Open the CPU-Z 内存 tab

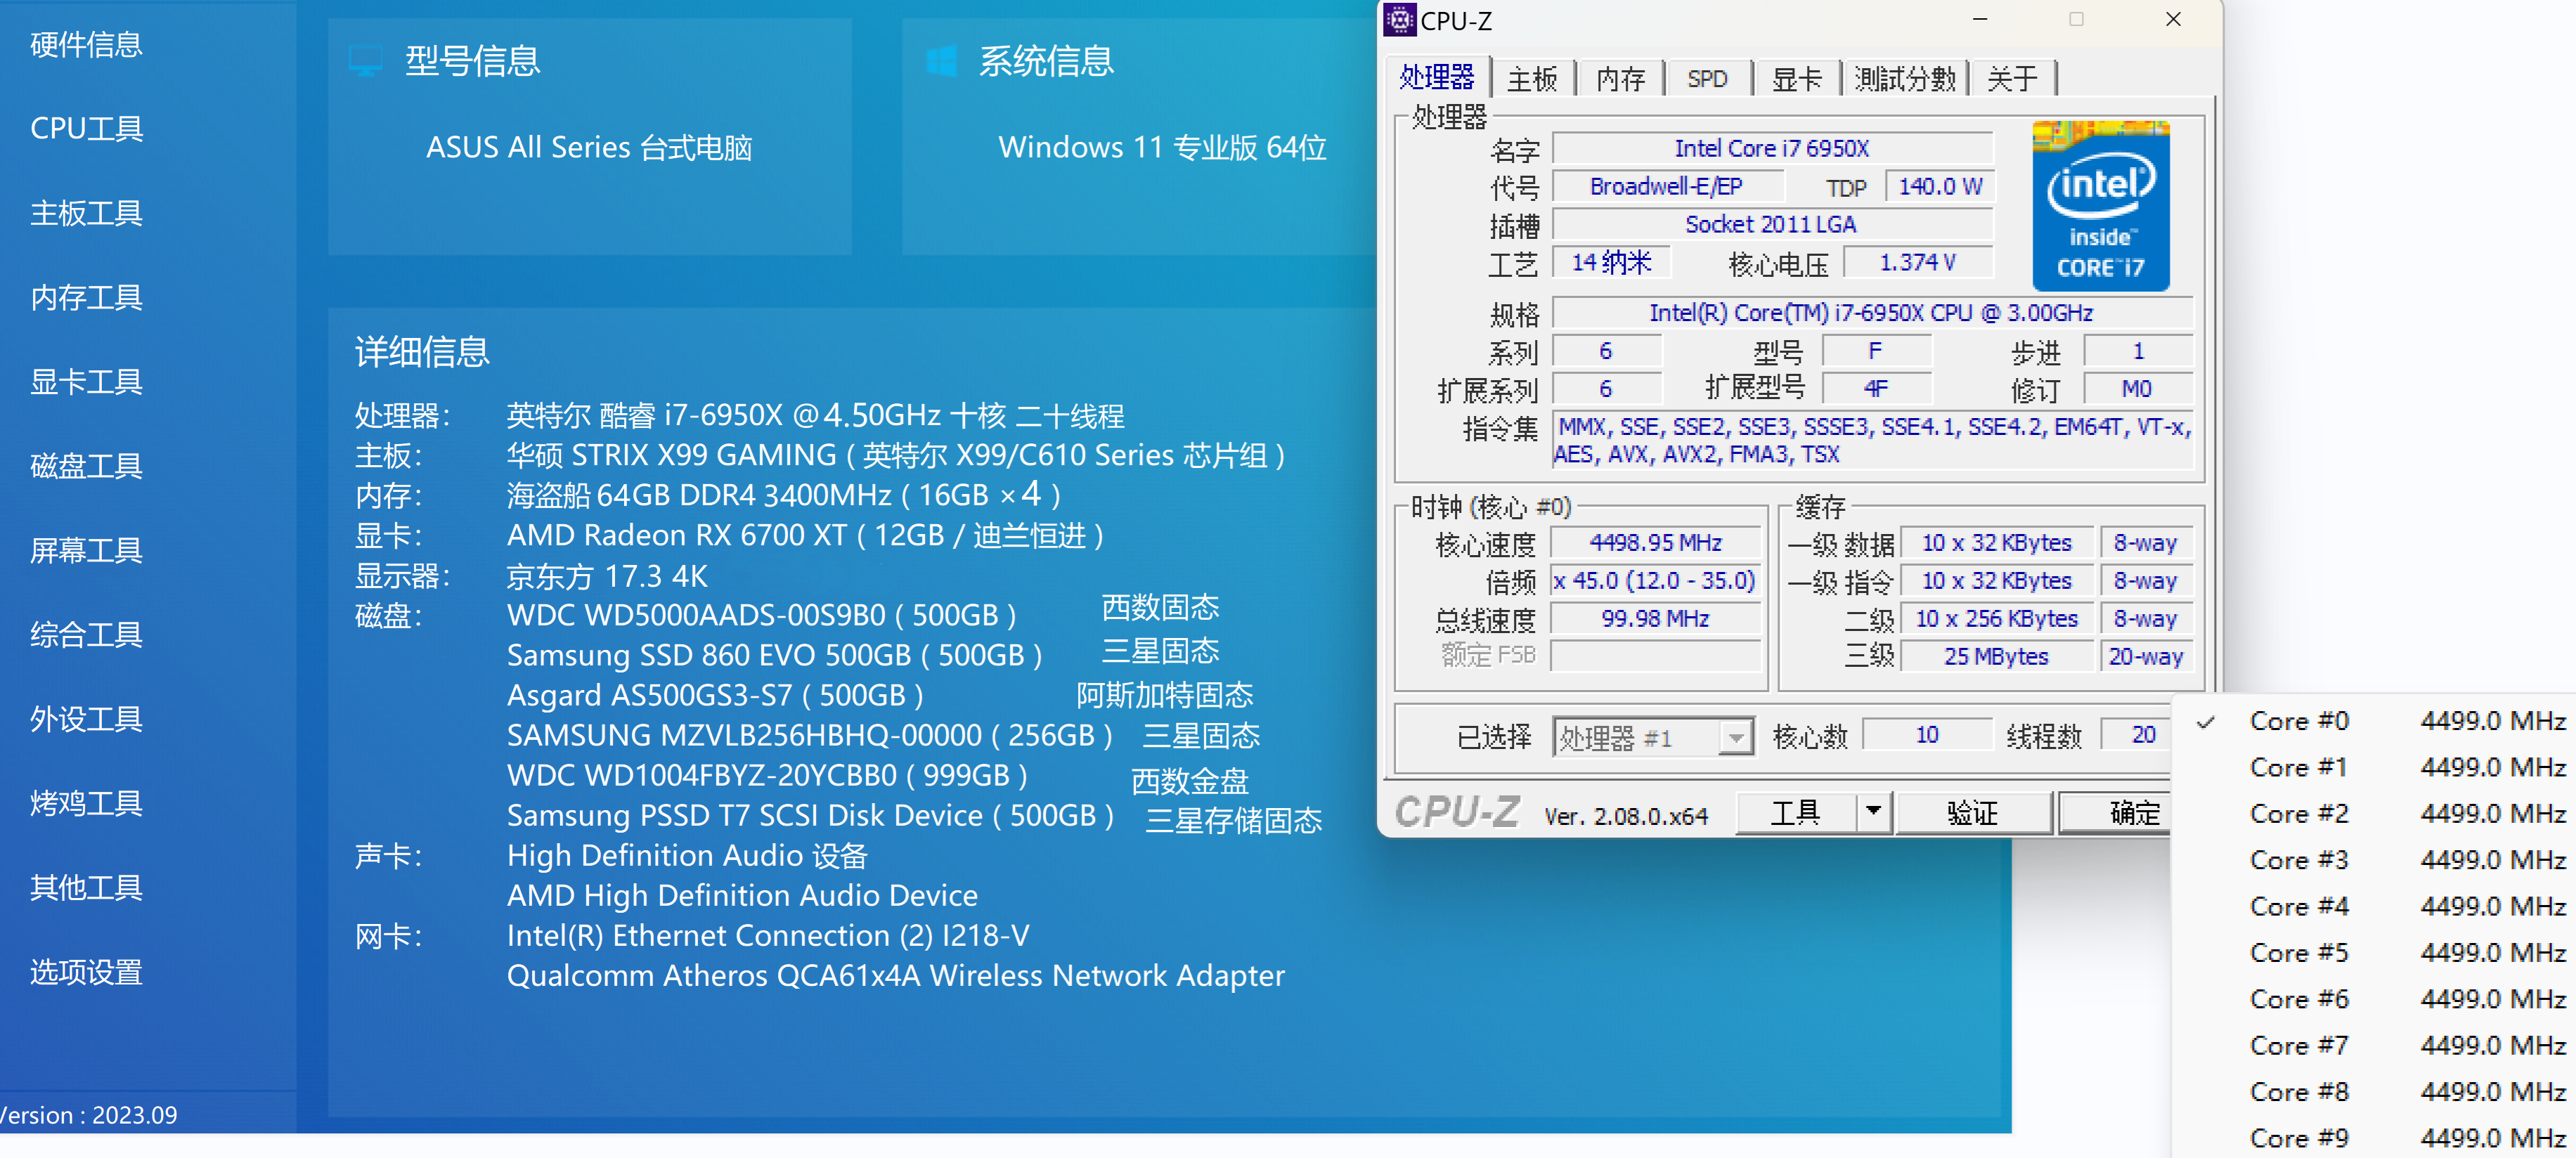(1620, 79)
